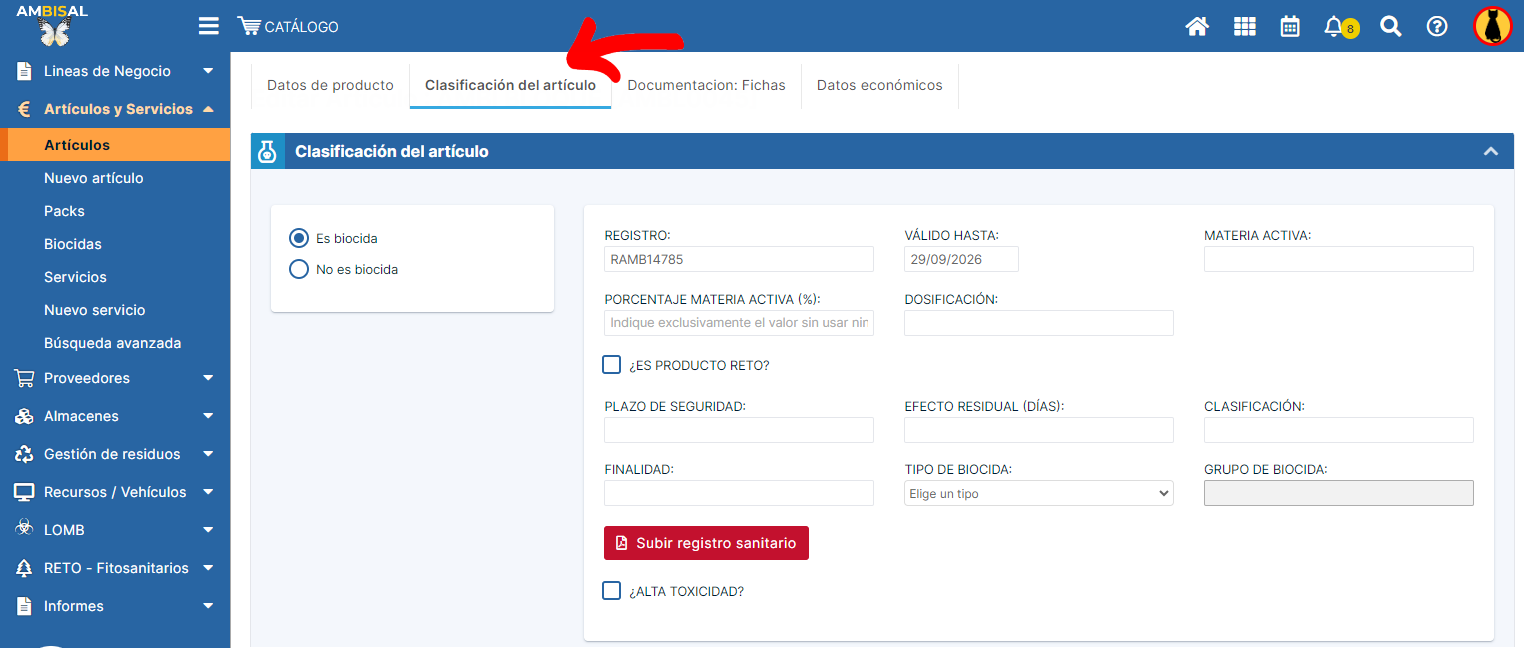Open the 'Datos económicos' tab
Viewport: 1524px width, 648px height.
click(x=879, y=85)
